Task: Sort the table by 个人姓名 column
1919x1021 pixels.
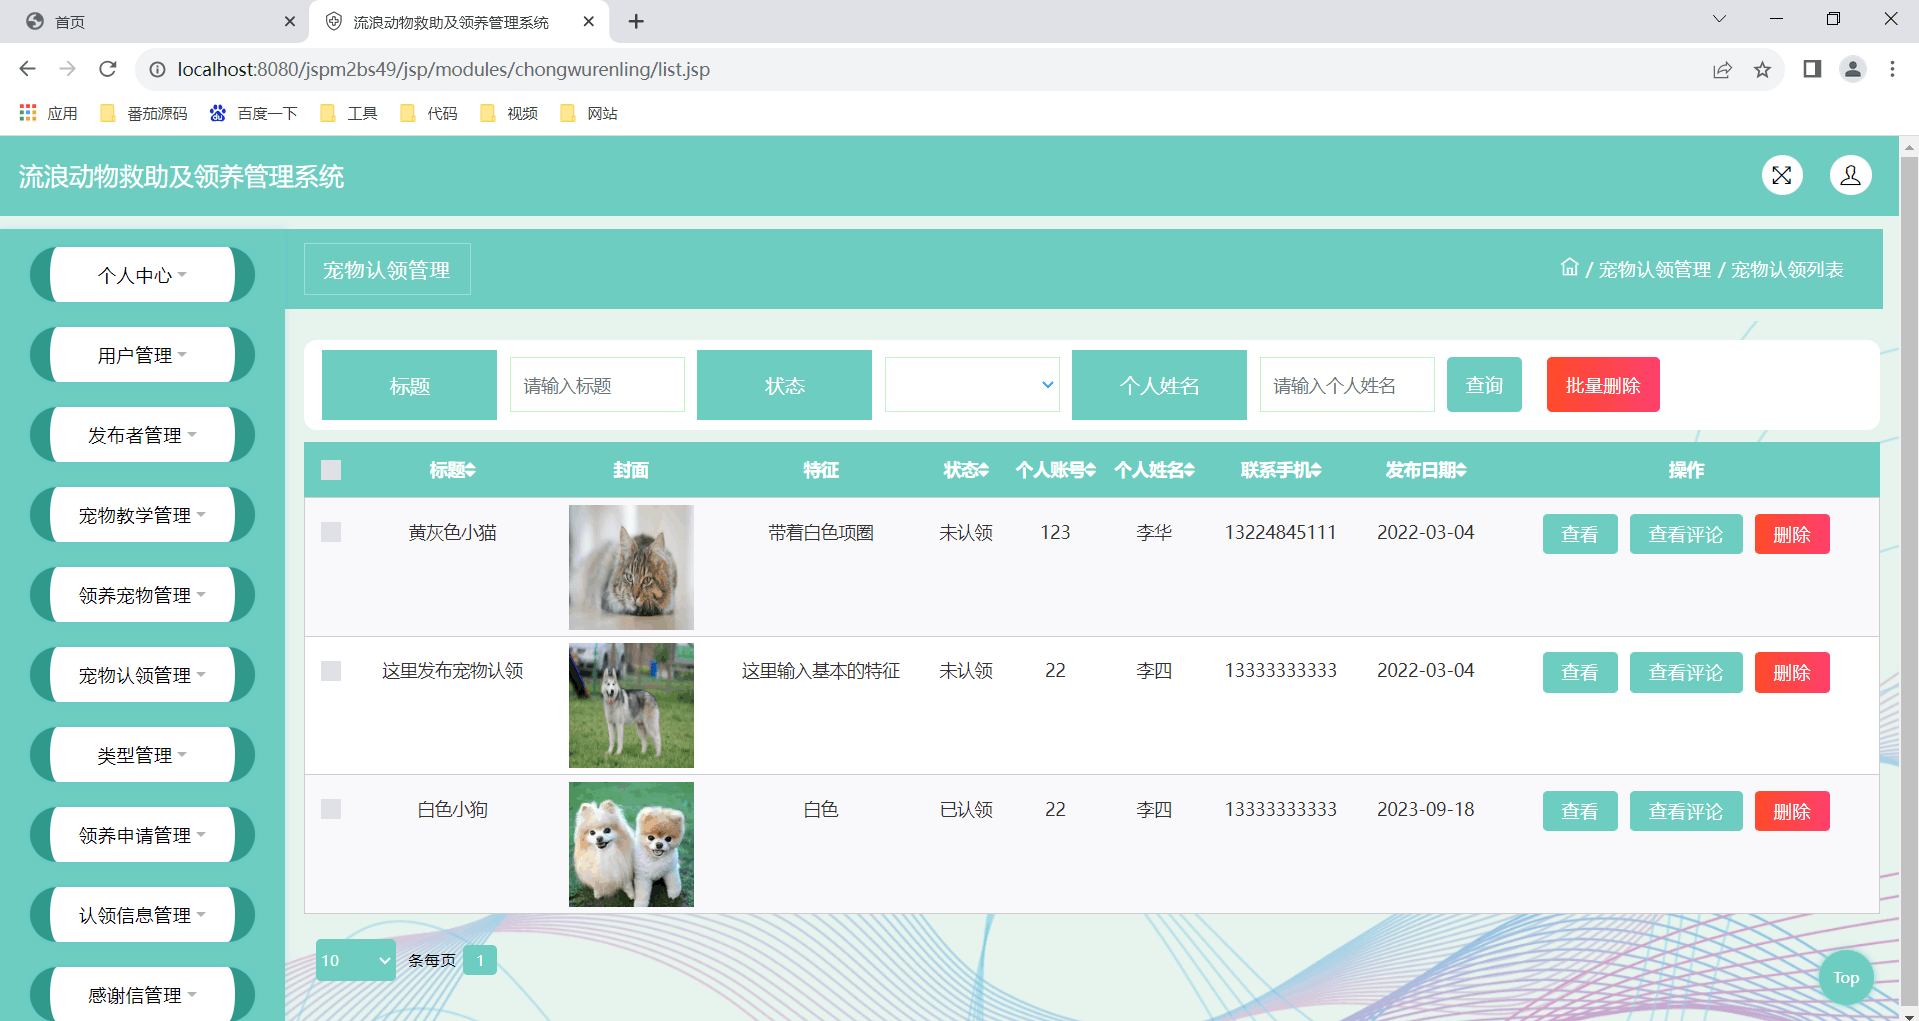Action: point(1154,470)
